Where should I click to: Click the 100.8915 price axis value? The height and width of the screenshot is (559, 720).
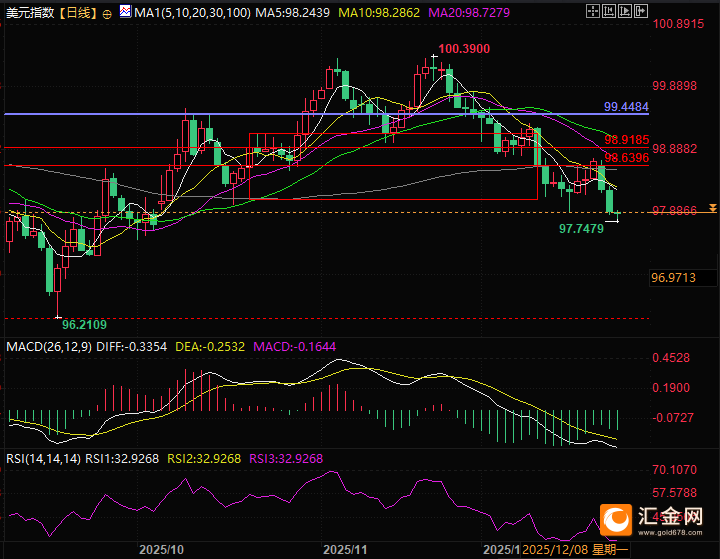pyautogui.click(x=678, y=24)
